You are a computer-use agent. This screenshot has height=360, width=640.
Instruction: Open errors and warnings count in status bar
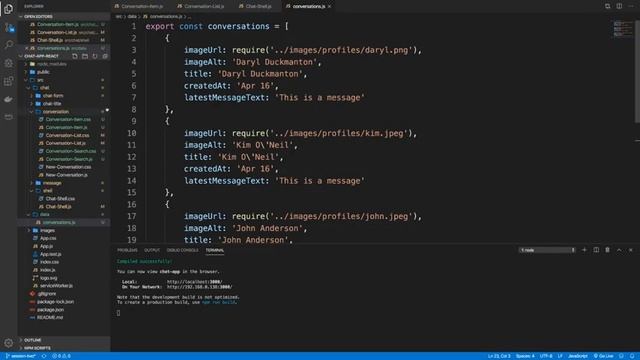pos(62,356)
